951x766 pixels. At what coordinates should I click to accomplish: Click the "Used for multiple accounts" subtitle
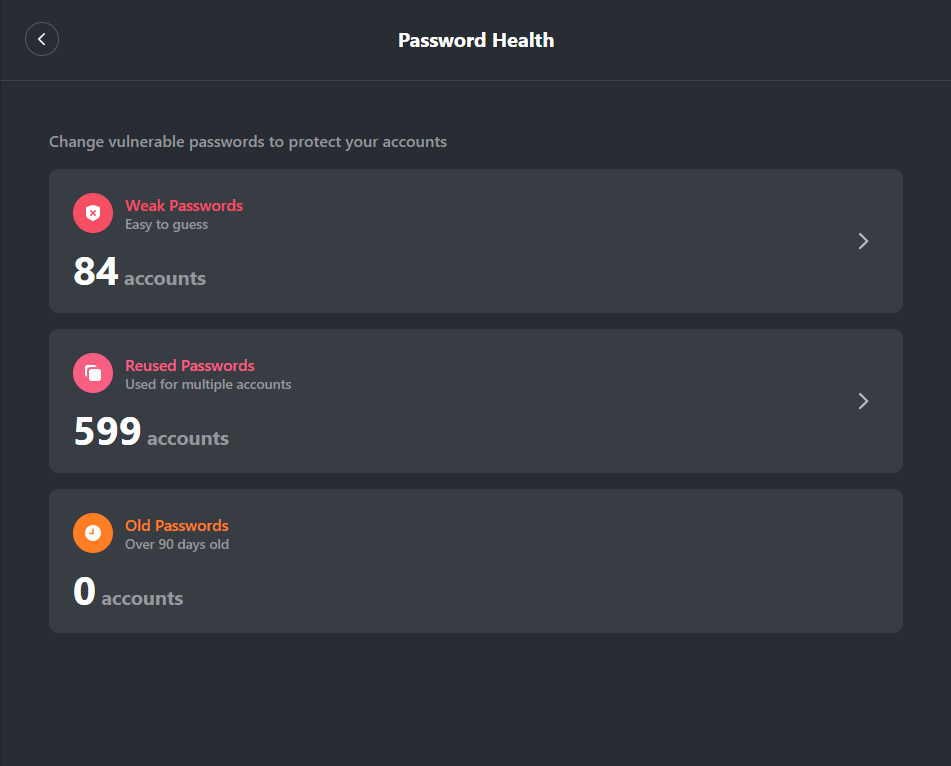click(x=208, y=385)
